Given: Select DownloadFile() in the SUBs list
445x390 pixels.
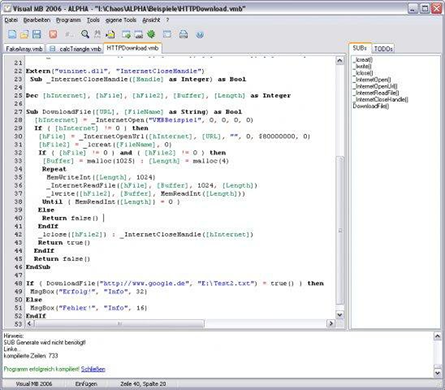Looking at the screenshot, I should (x=371, y=106).
